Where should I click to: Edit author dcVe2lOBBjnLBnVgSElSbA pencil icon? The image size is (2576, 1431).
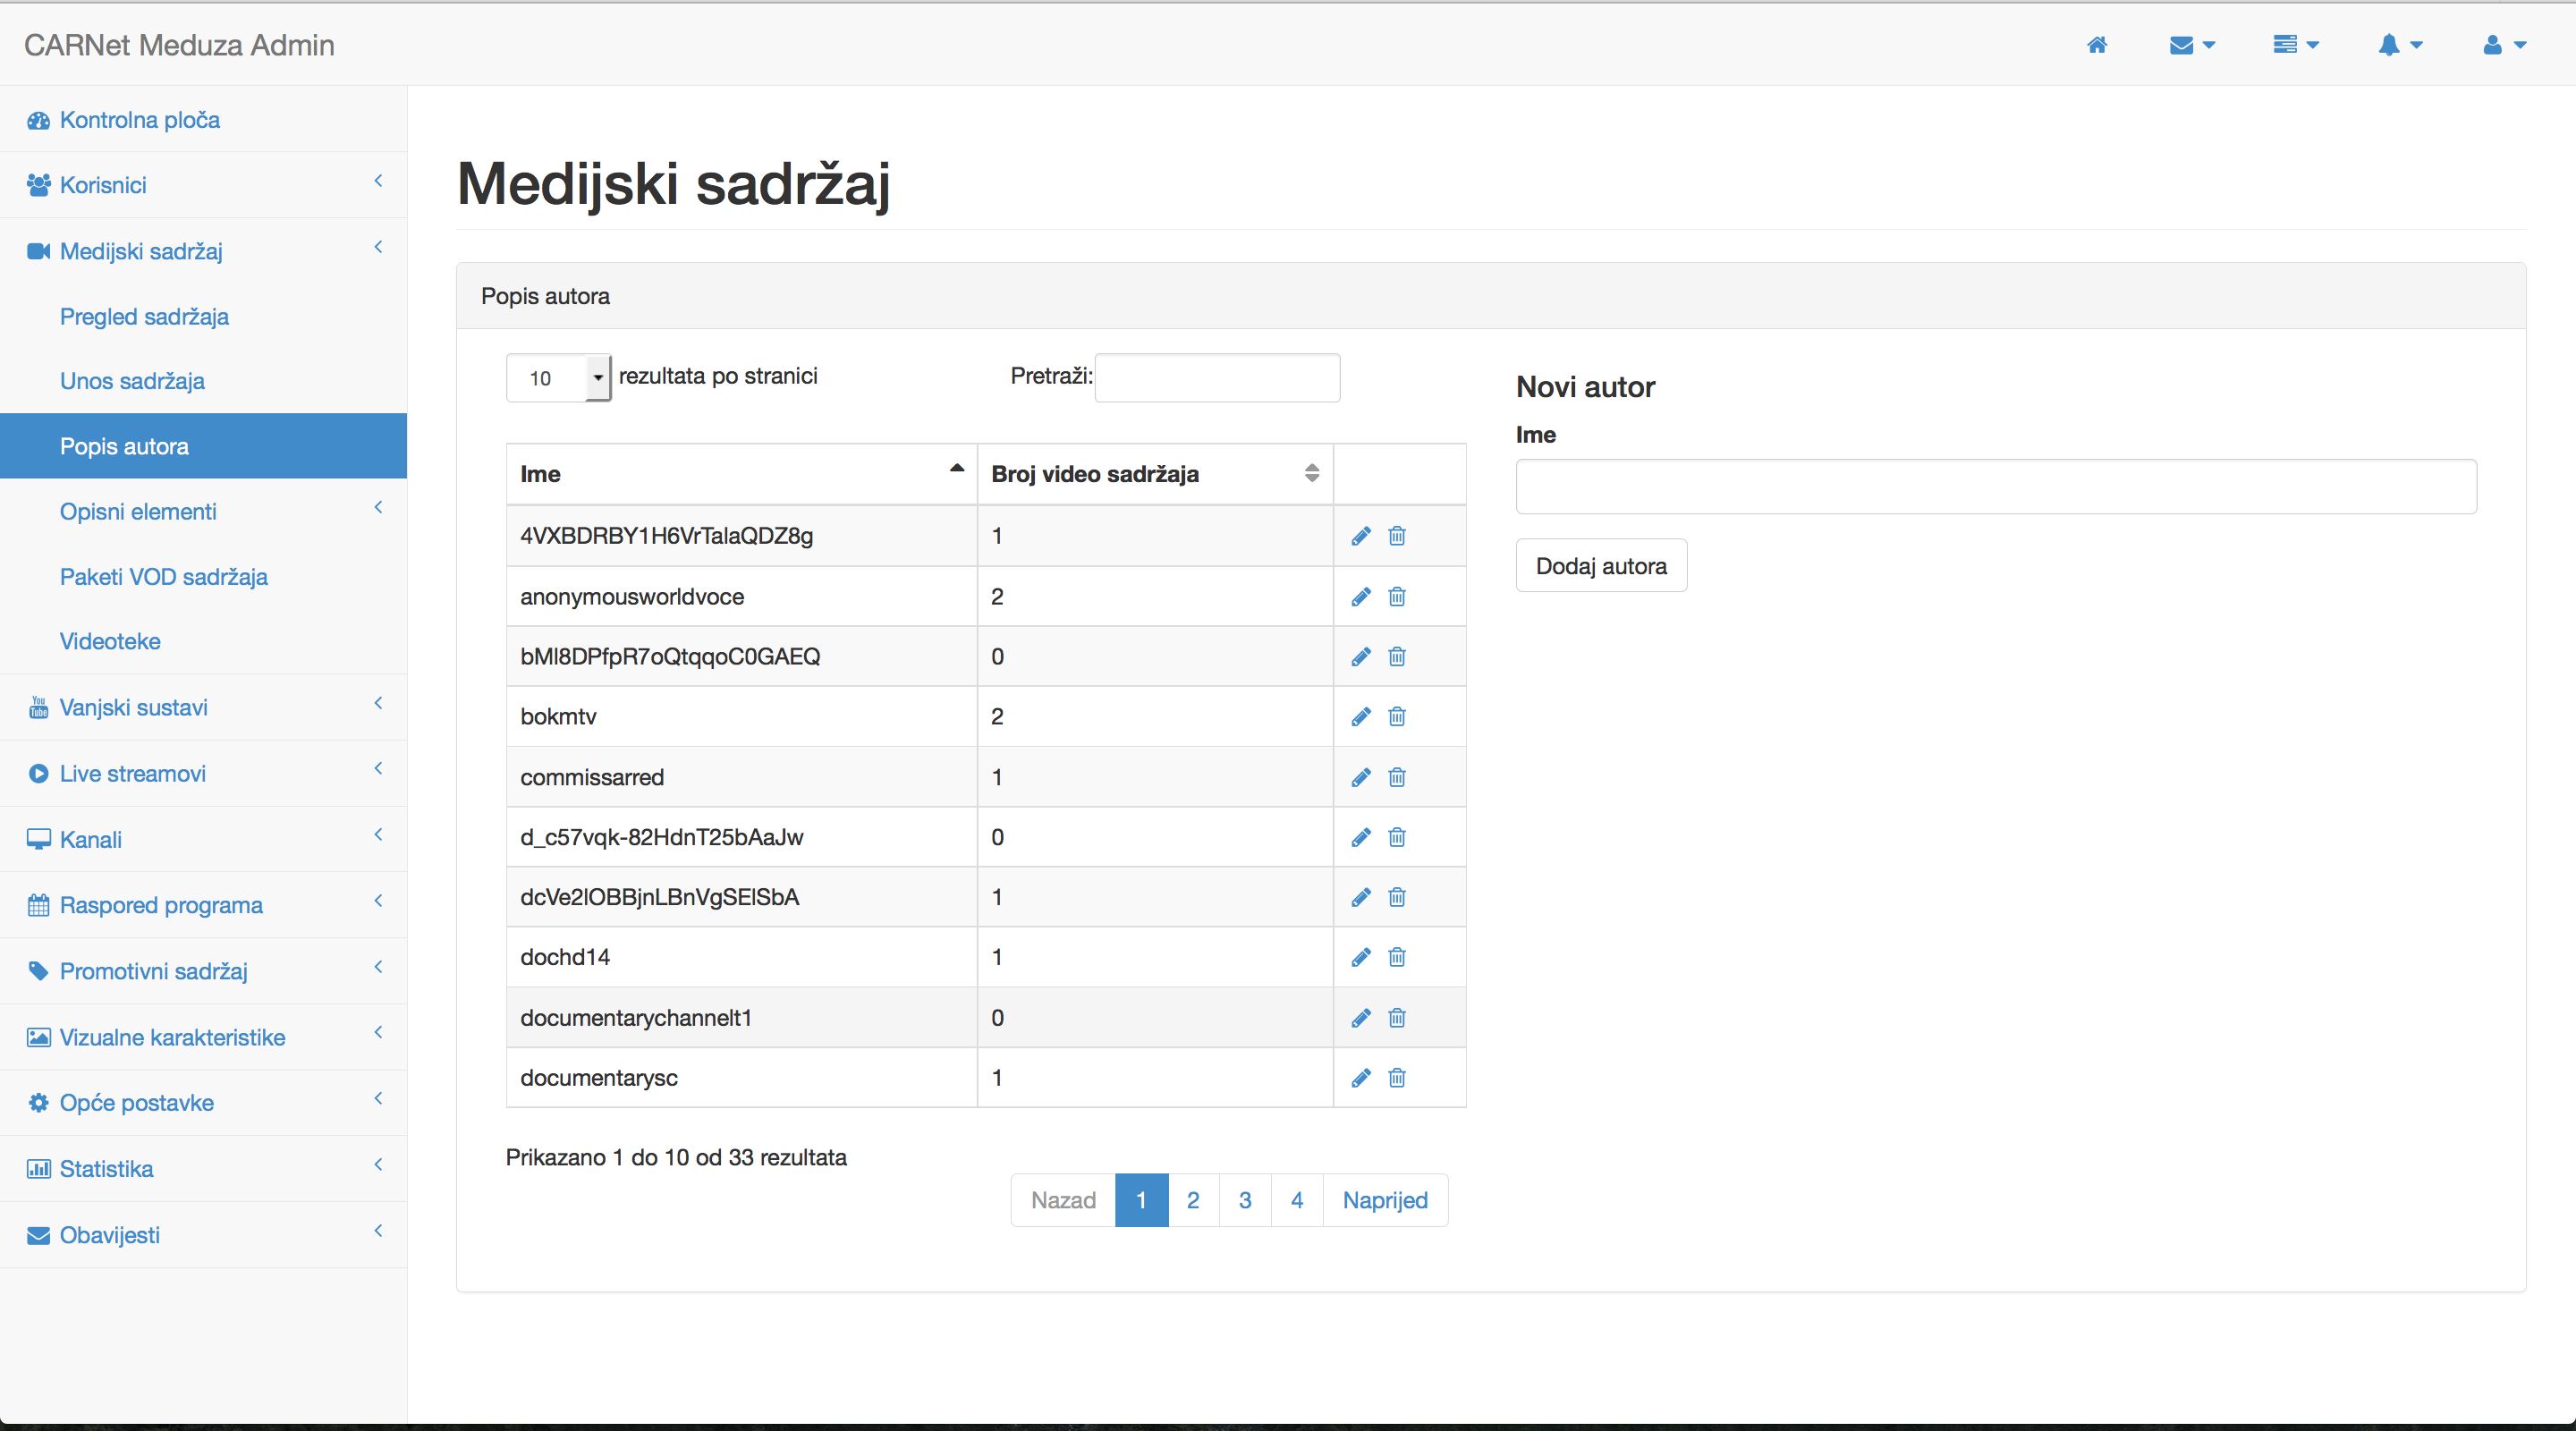click(1361, 897)
